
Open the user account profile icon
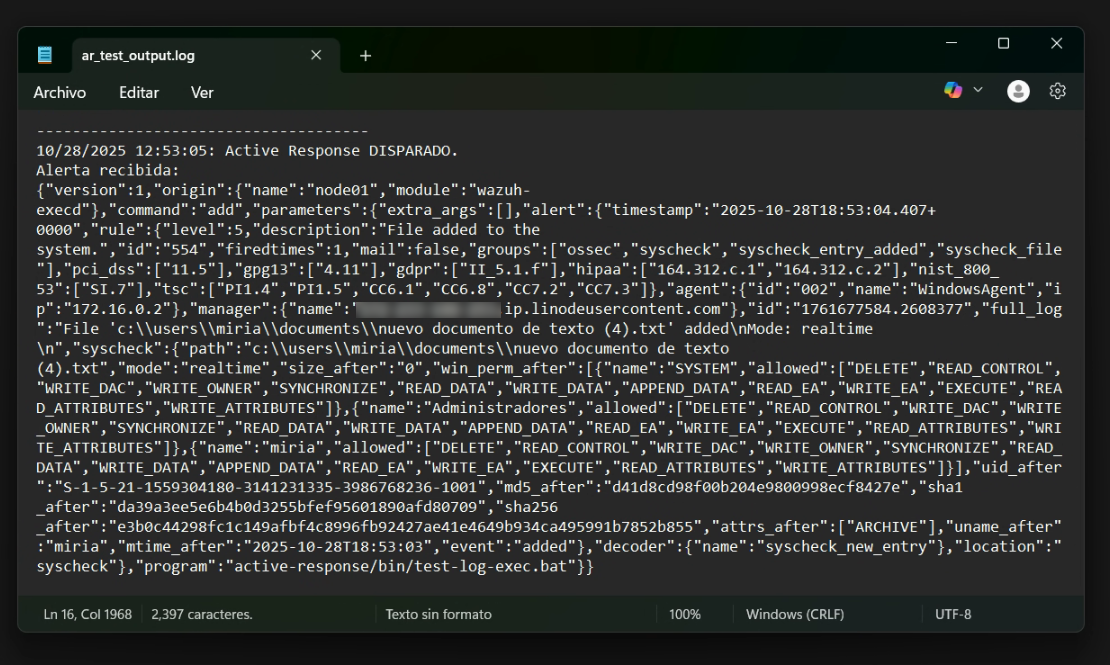pyautogui.click(x=1018, y=91)
